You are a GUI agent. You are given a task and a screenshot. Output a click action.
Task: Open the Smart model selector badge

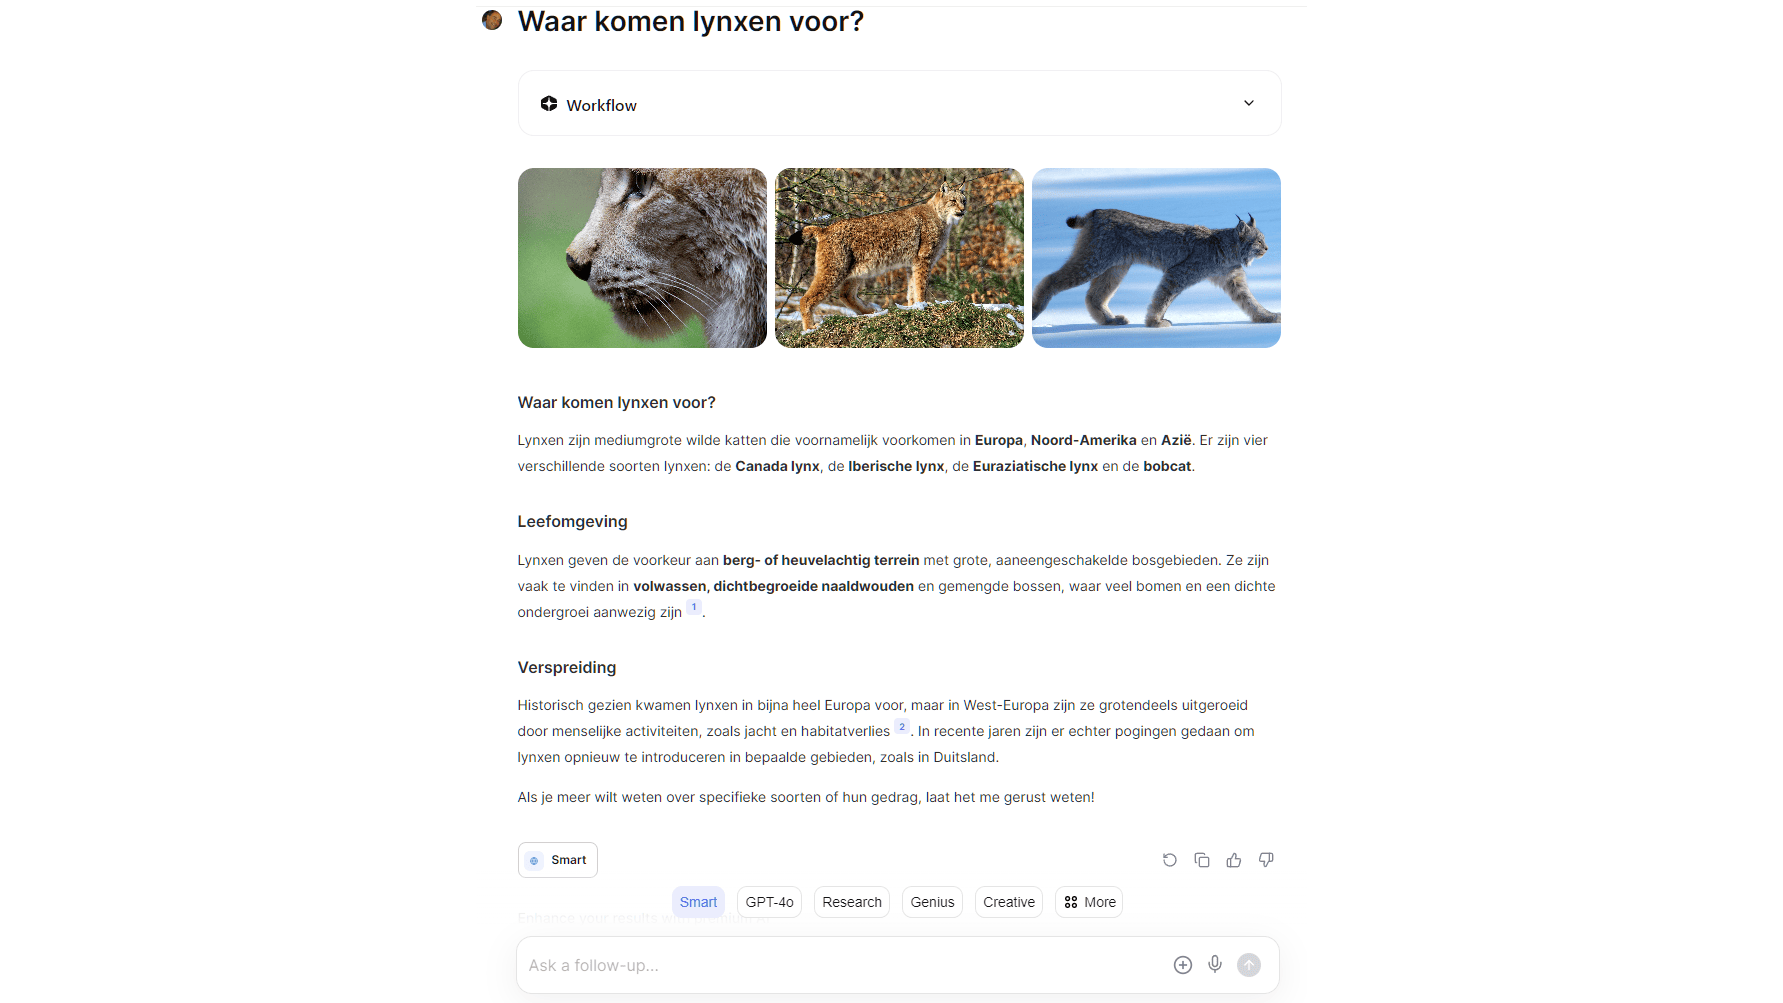pyautogui.click(x=558, y=860)
